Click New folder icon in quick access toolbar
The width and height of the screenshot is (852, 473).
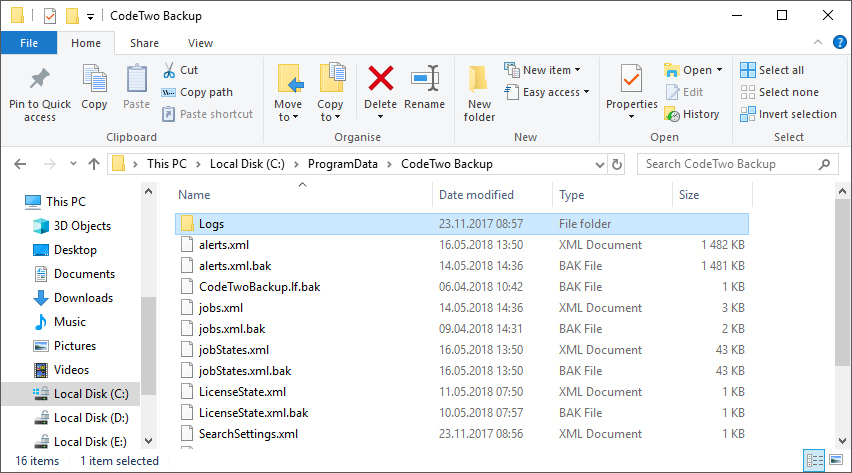pos(72,16)
